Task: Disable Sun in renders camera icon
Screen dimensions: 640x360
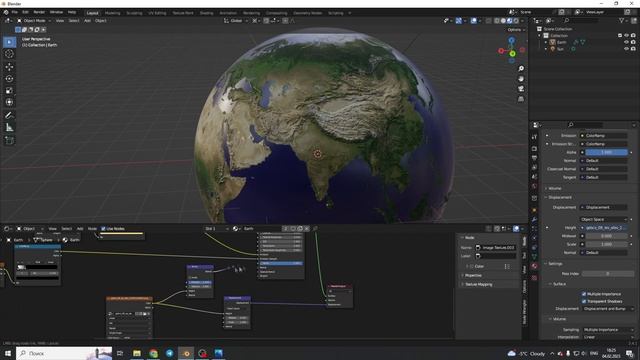Action: (633, 49)
